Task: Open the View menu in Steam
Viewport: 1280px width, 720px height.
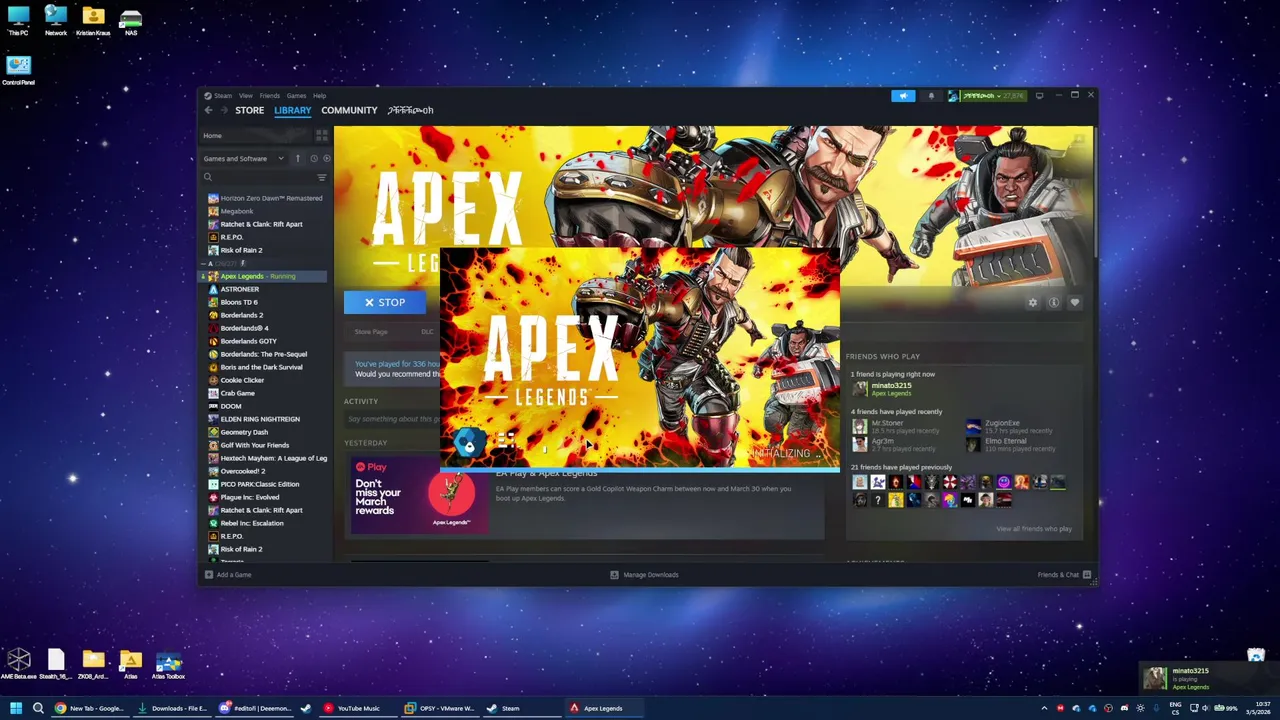Action: click(x=246, y=96)
